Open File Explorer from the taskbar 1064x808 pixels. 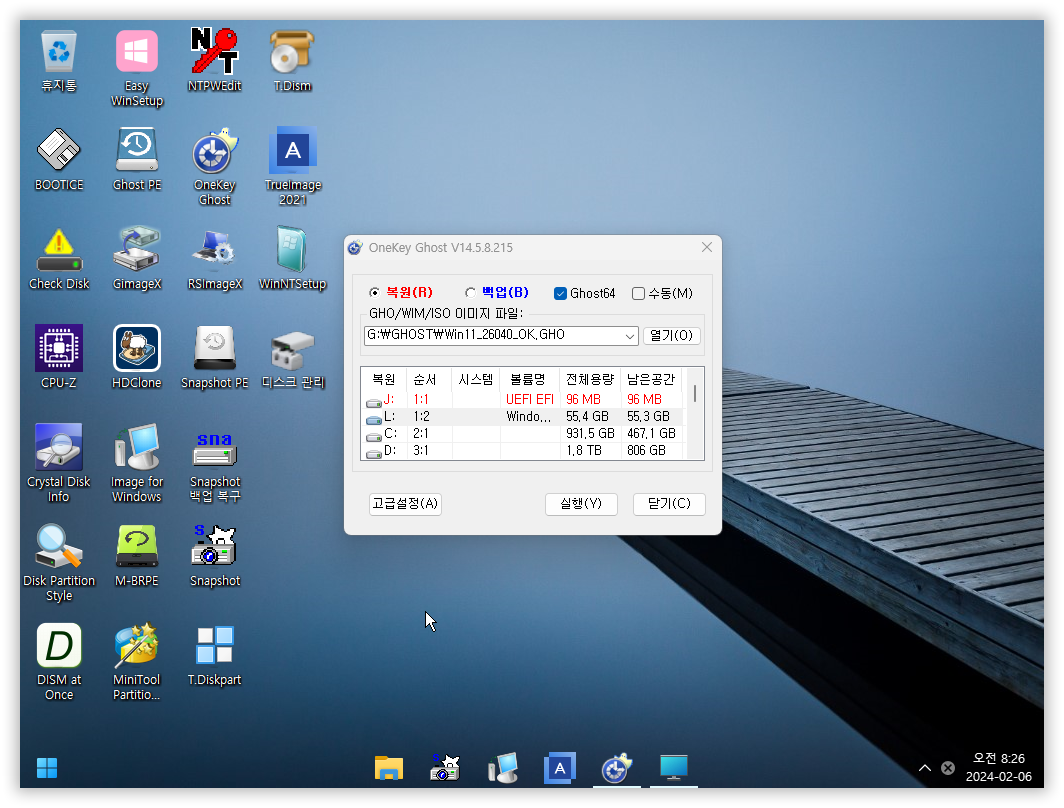(x=389, y=768)
